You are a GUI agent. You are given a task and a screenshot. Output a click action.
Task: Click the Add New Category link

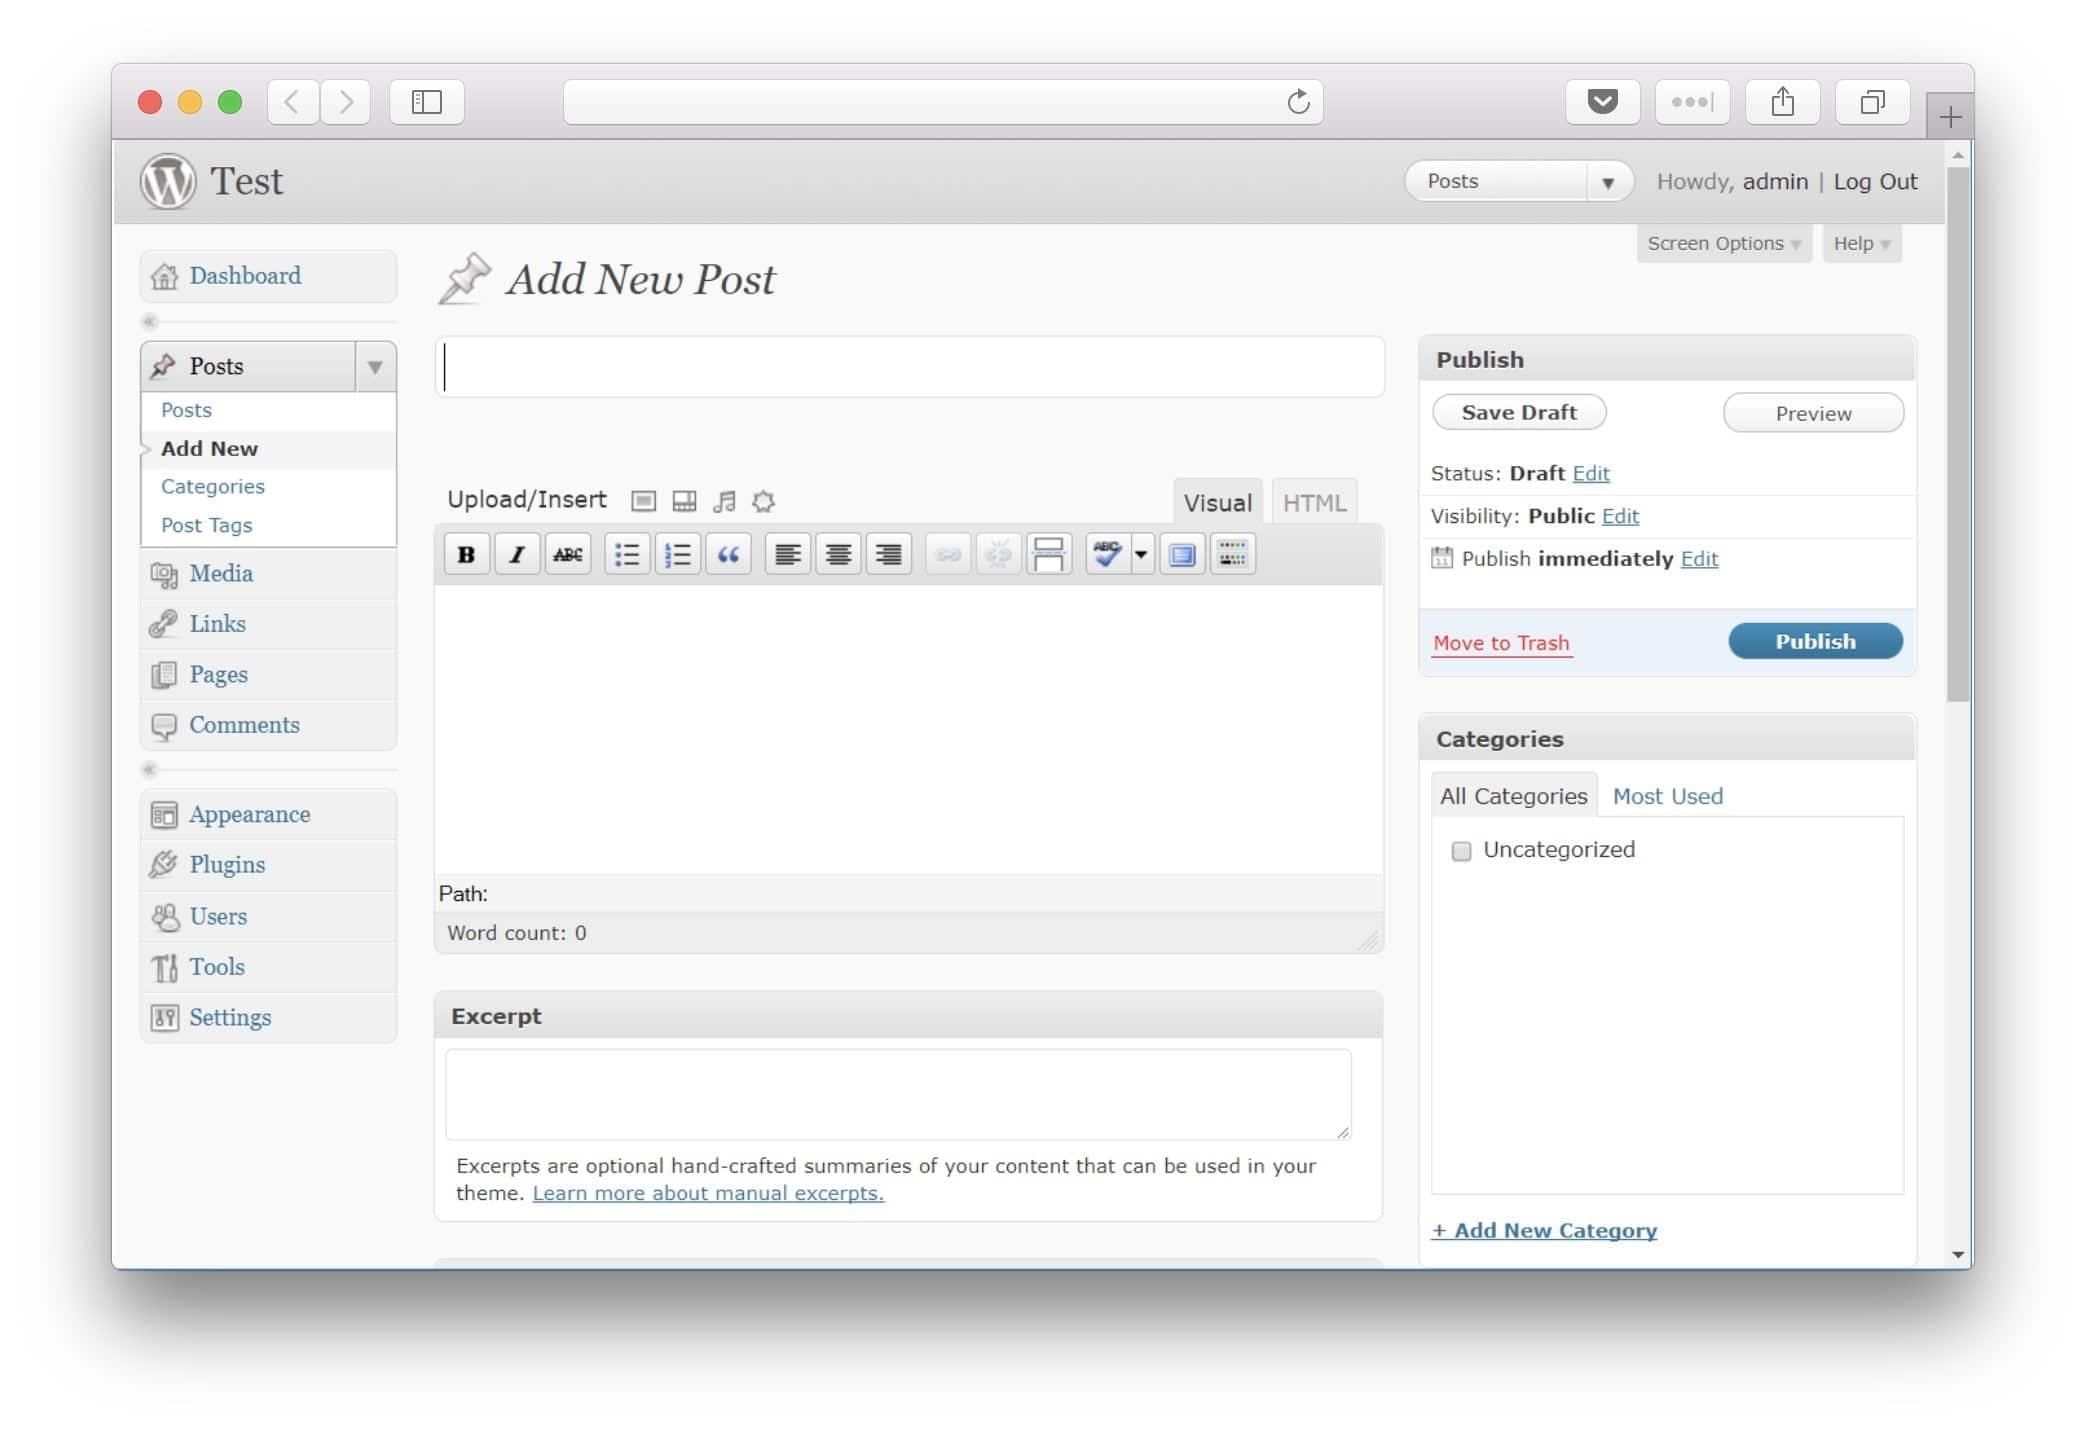tap(1544, 1231)
